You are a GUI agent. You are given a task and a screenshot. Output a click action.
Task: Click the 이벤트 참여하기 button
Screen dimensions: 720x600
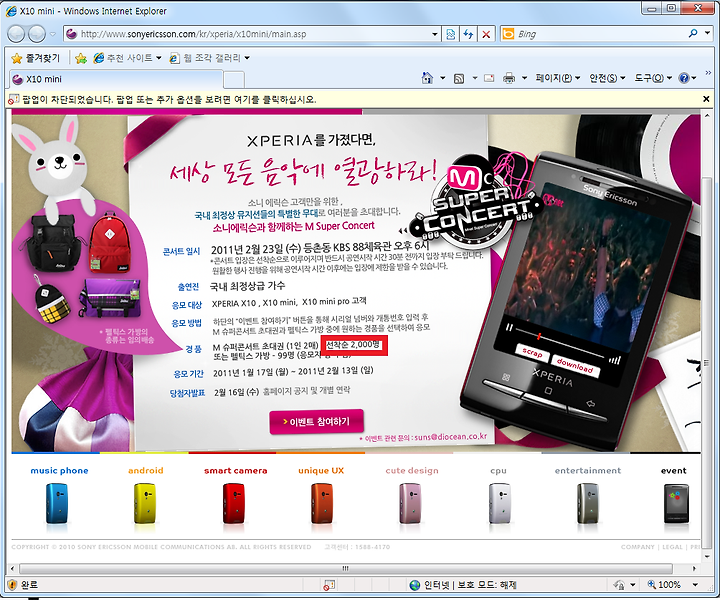(x=317, y=421)
